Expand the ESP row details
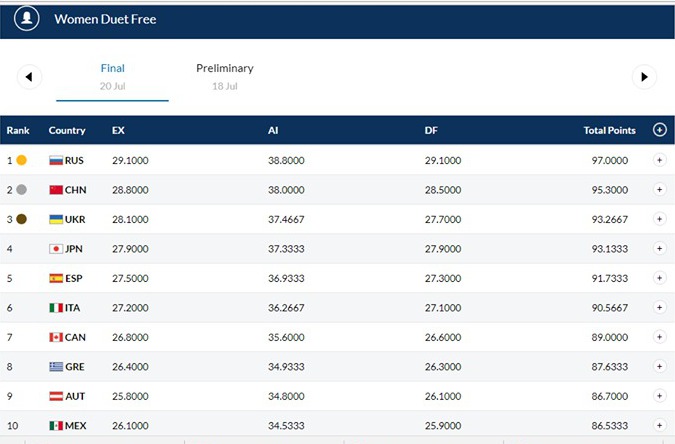 point(659,278)
